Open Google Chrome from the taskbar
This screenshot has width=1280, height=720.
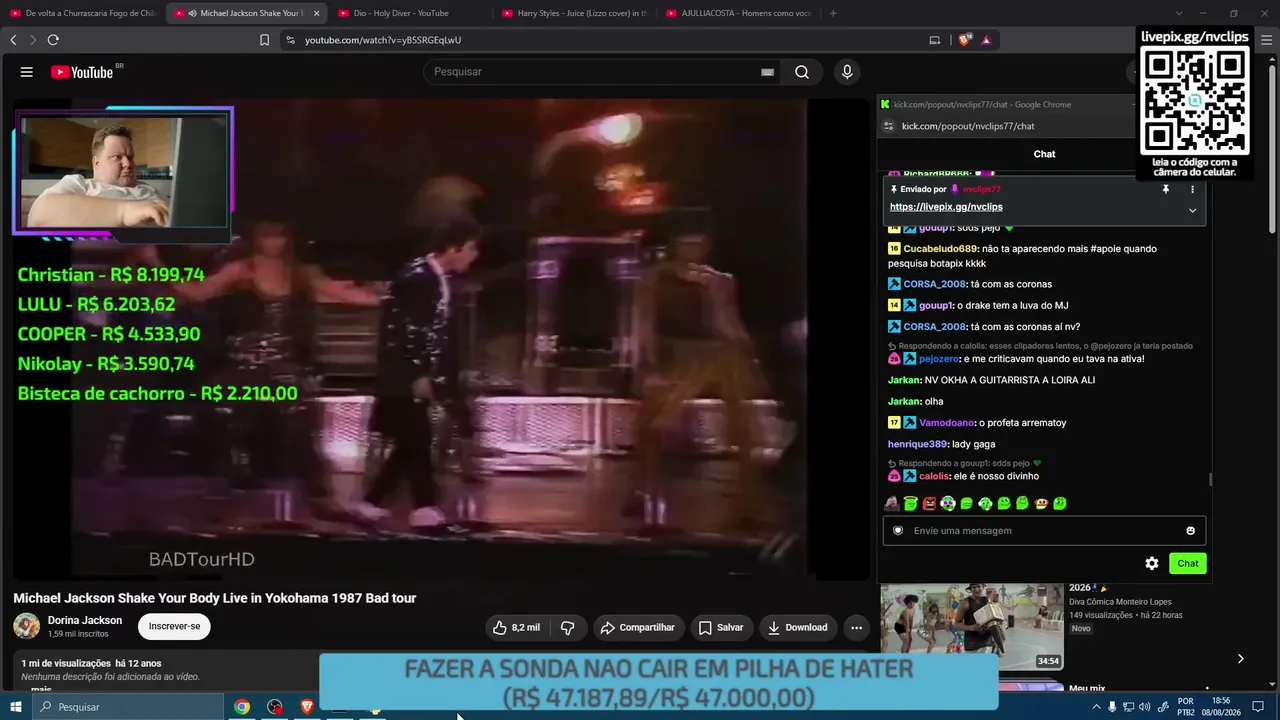tap(242, 707)
